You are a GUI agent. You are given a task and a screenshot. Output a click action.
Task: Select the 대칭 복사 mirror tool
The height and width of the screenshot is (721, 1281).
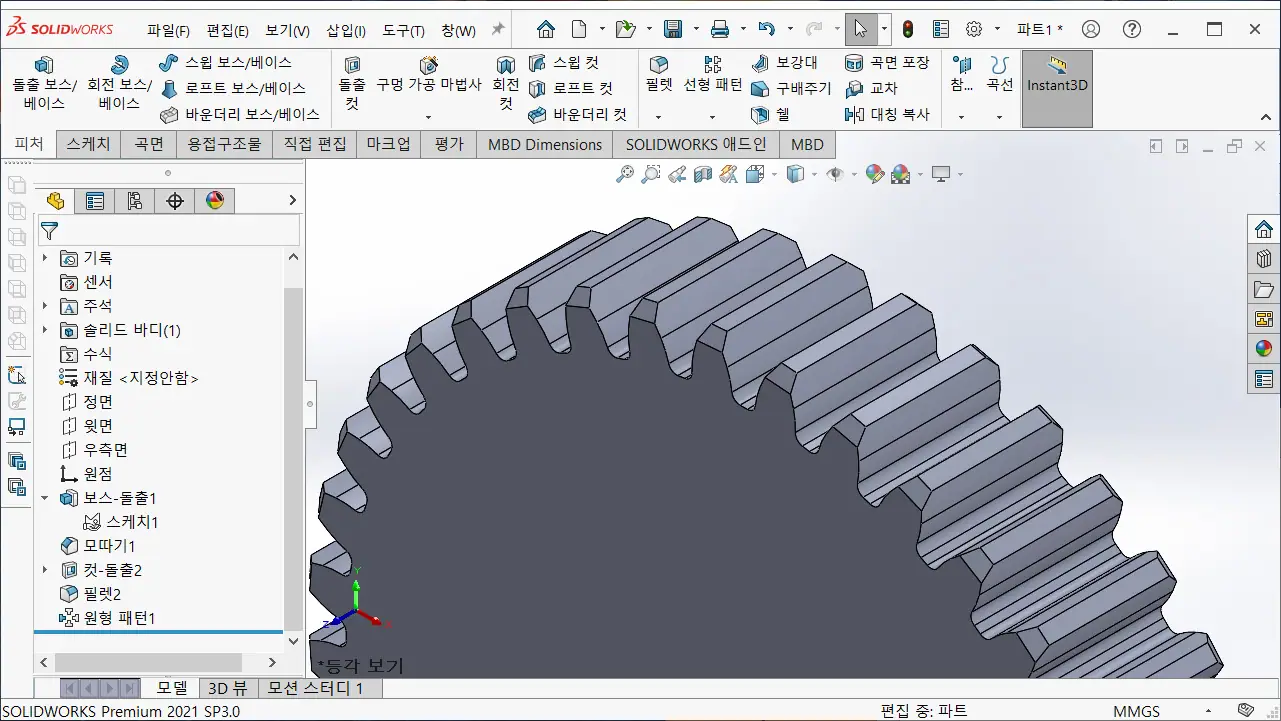887,114
